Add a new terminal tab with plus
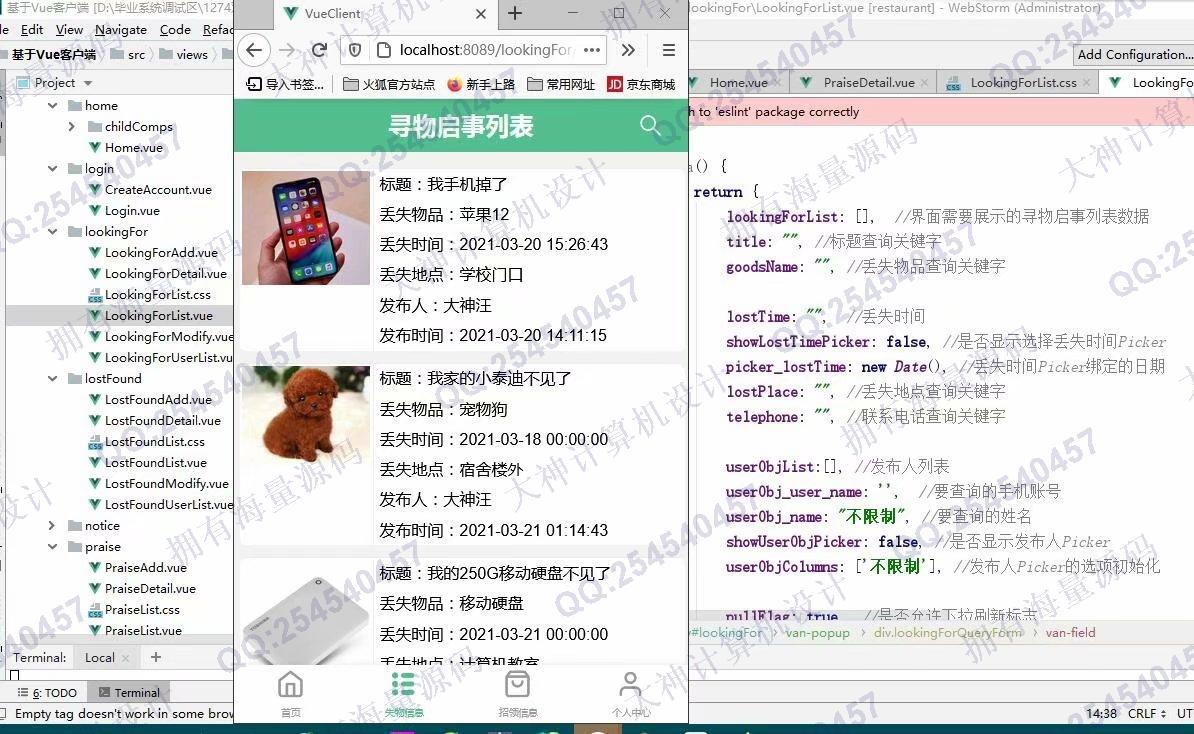Viewport: 1194px width, 734px height. click(155, 657)
